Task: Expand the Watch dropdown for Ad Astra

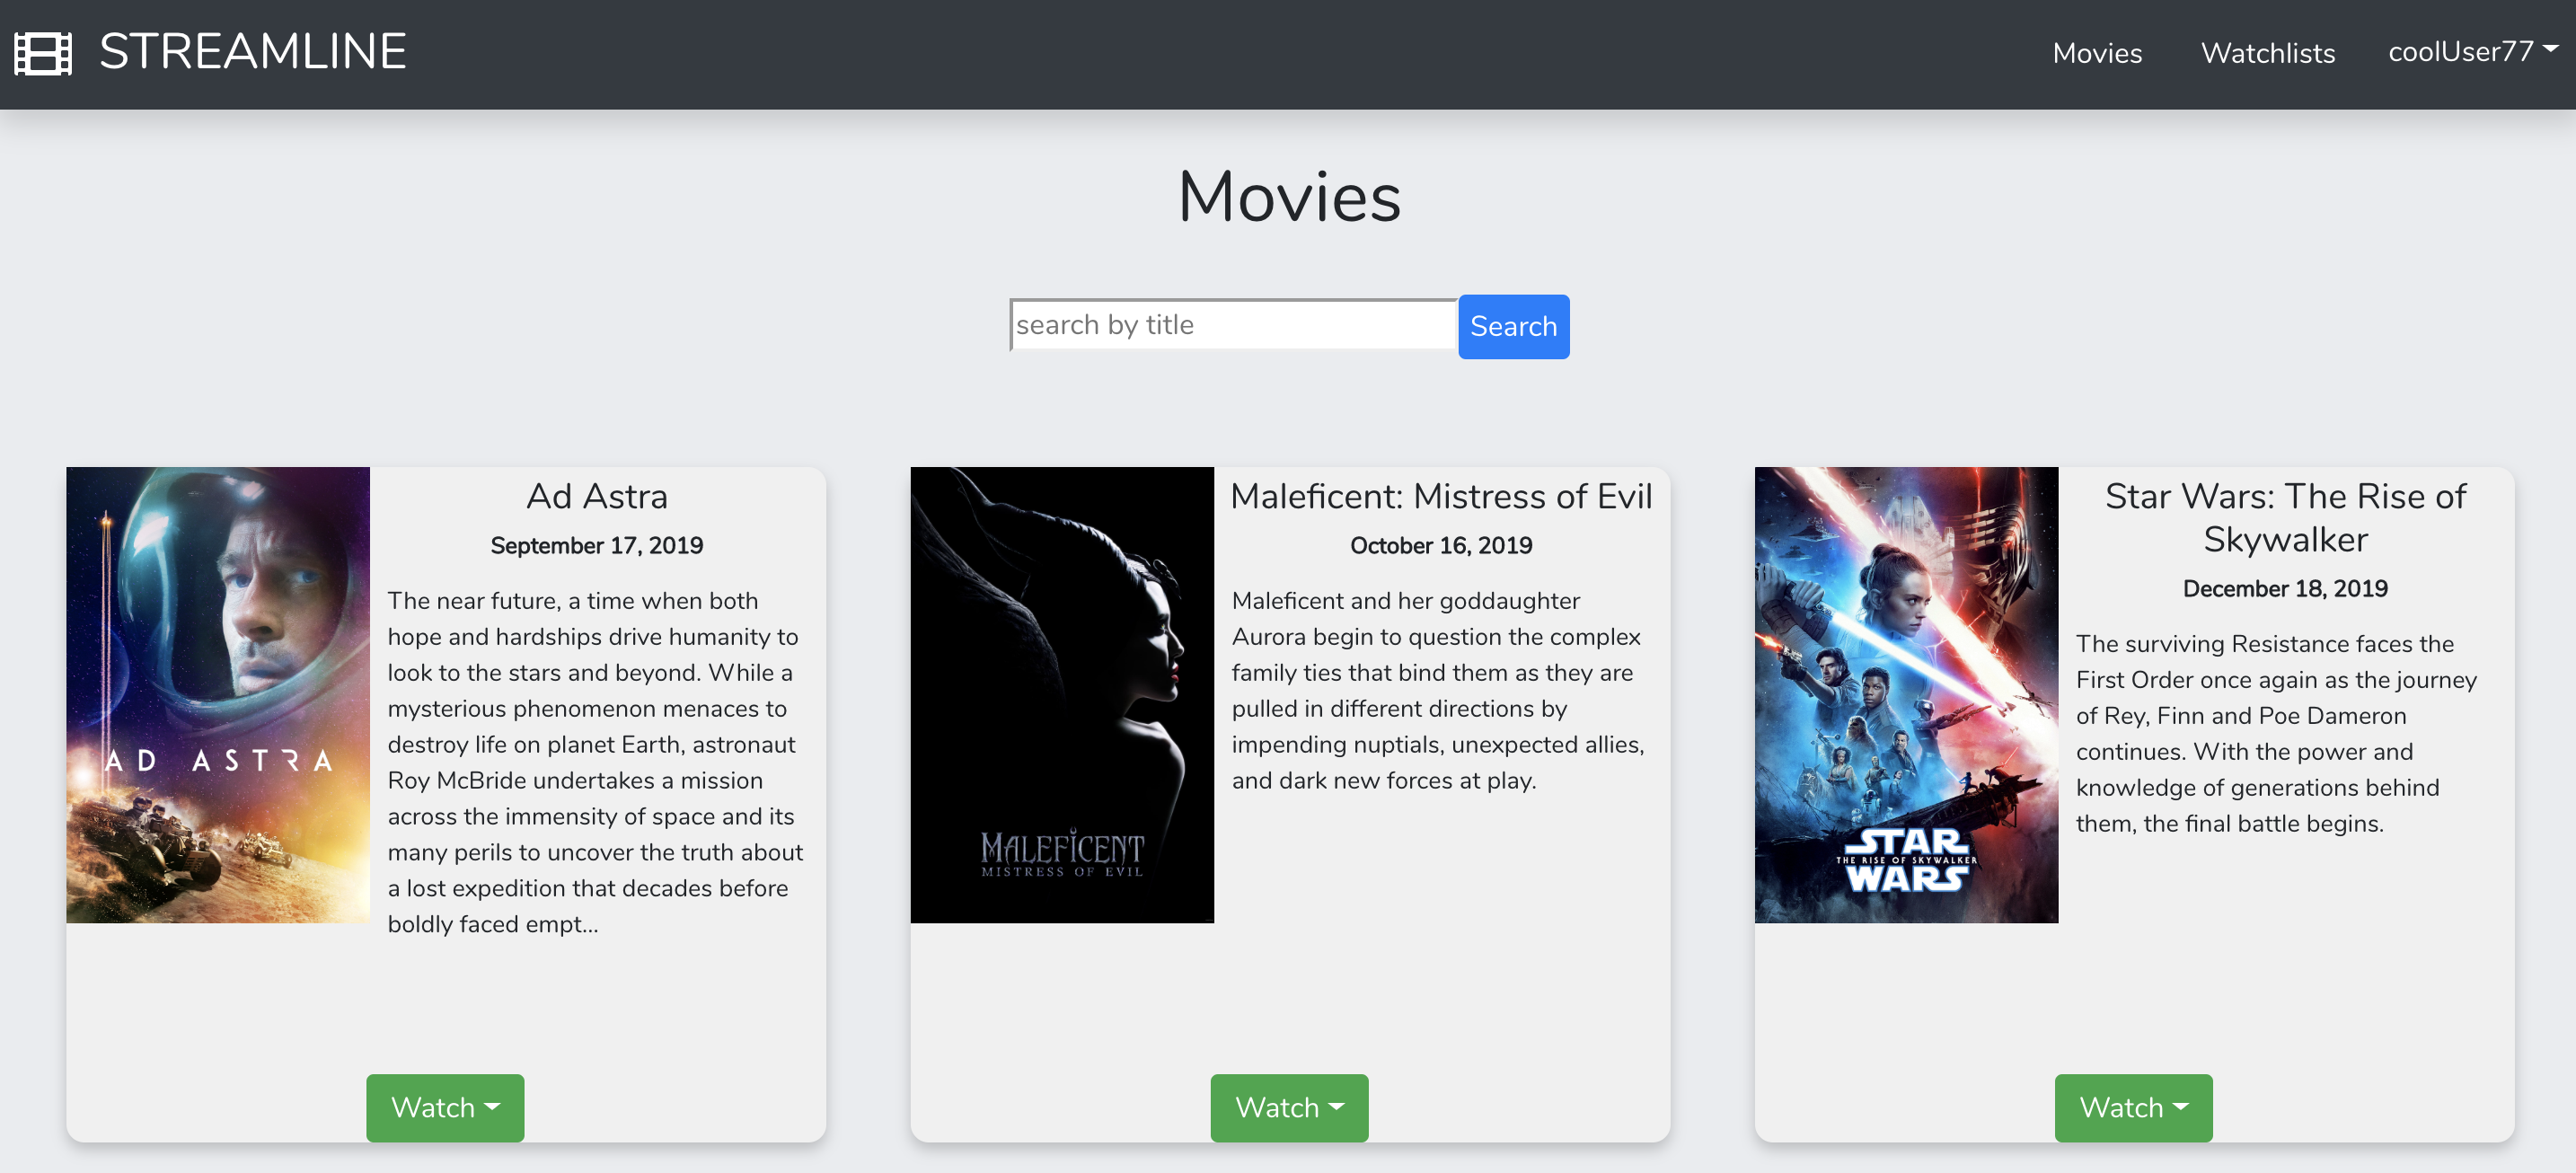Action: [x=445, y=1107]
